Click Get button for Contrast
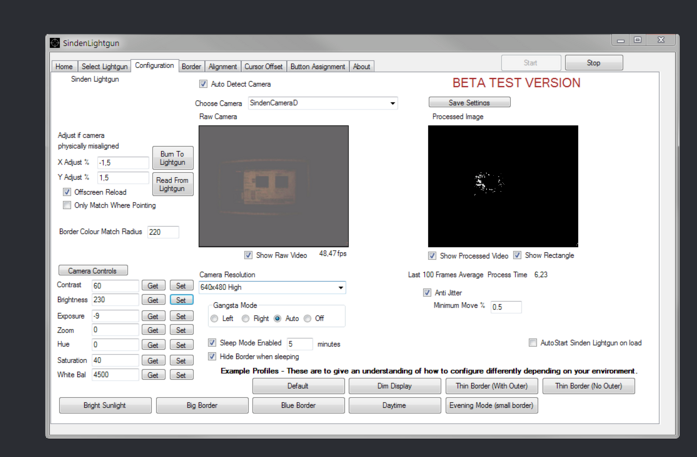Screen dimensions: 697x457 coord(153,286)
